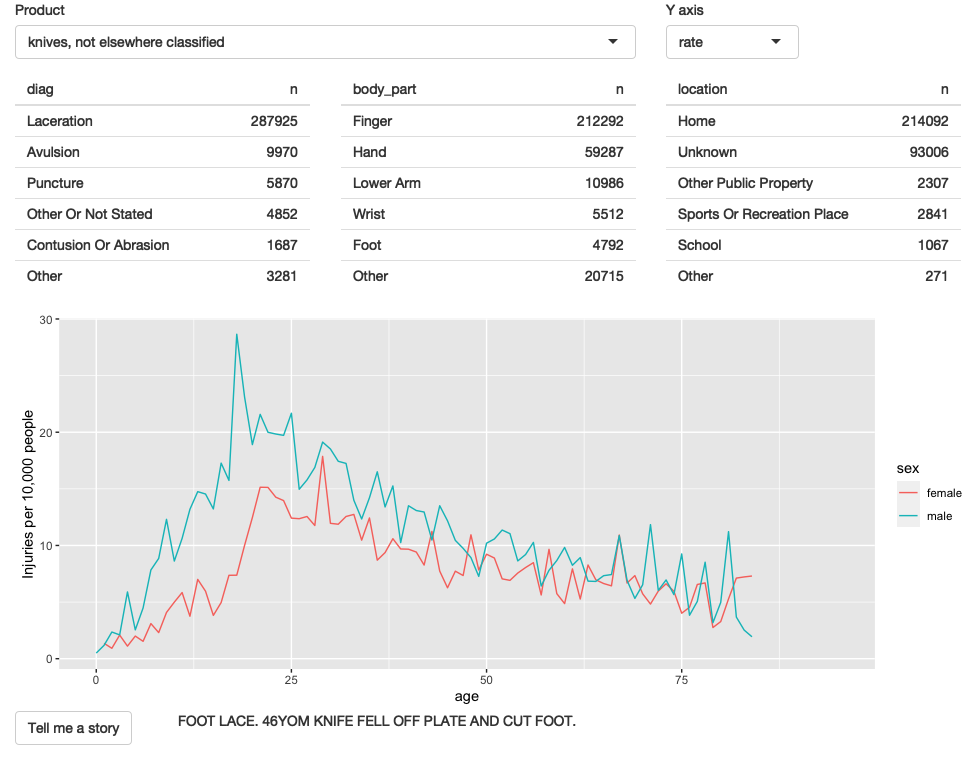Click the Tell me a story button
Image resolution: width=977 pixels, height=765 pixels.
click(74, 728)
